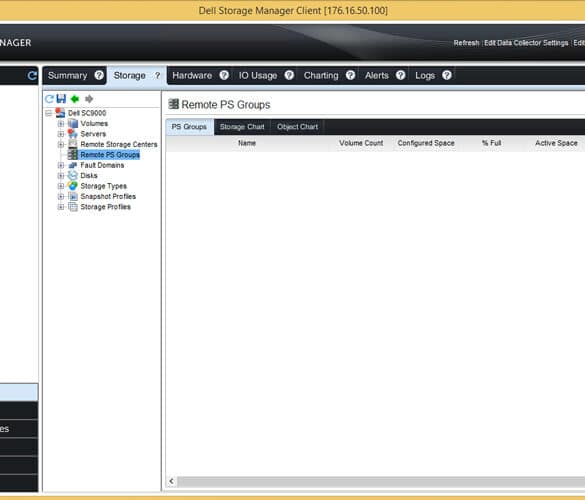585x500 pixels.
Task: Open help icon next to IO Usage tab
Action: click(289, 75)
